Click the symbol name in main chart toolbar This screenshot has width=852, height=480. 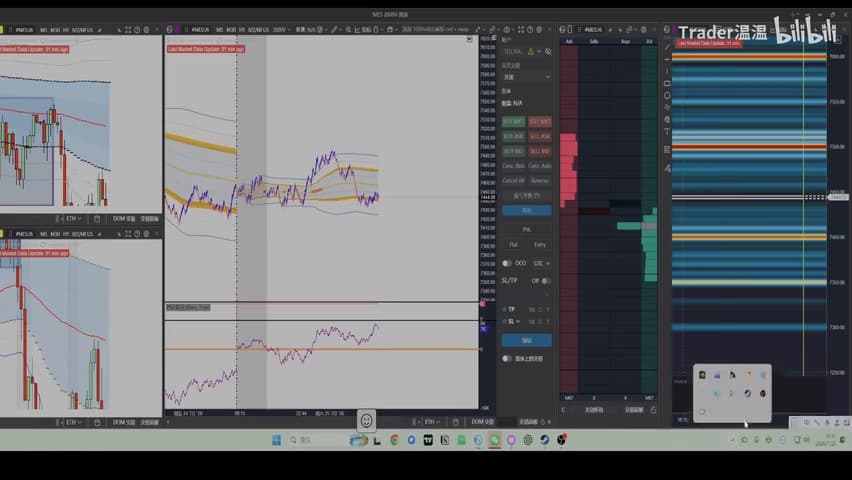click(x=199, y=29)
